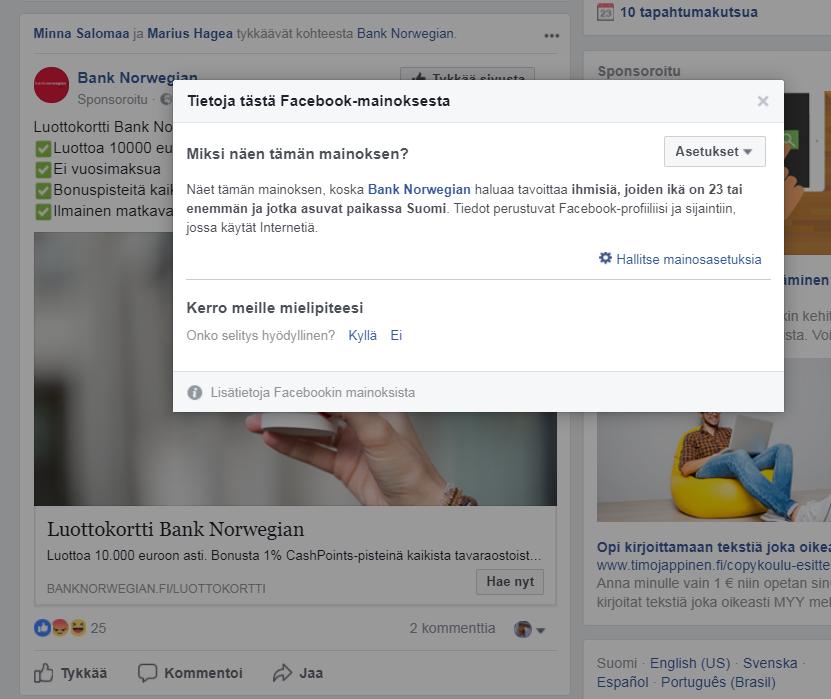831x699 pixels.
Task: Click the Tykkää like button
Action: click(70, 673)
